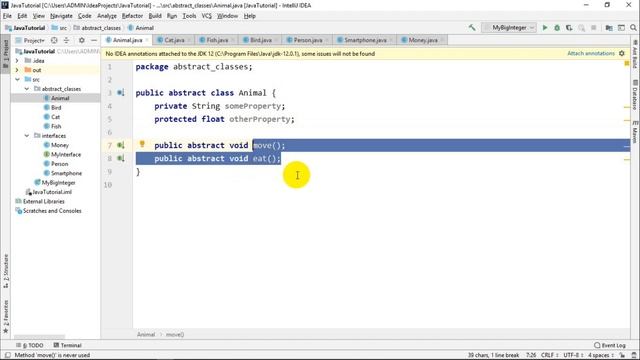Switch to the Money.java tab
The width and height of the screenshot is (640, 360).
[423, 40]
